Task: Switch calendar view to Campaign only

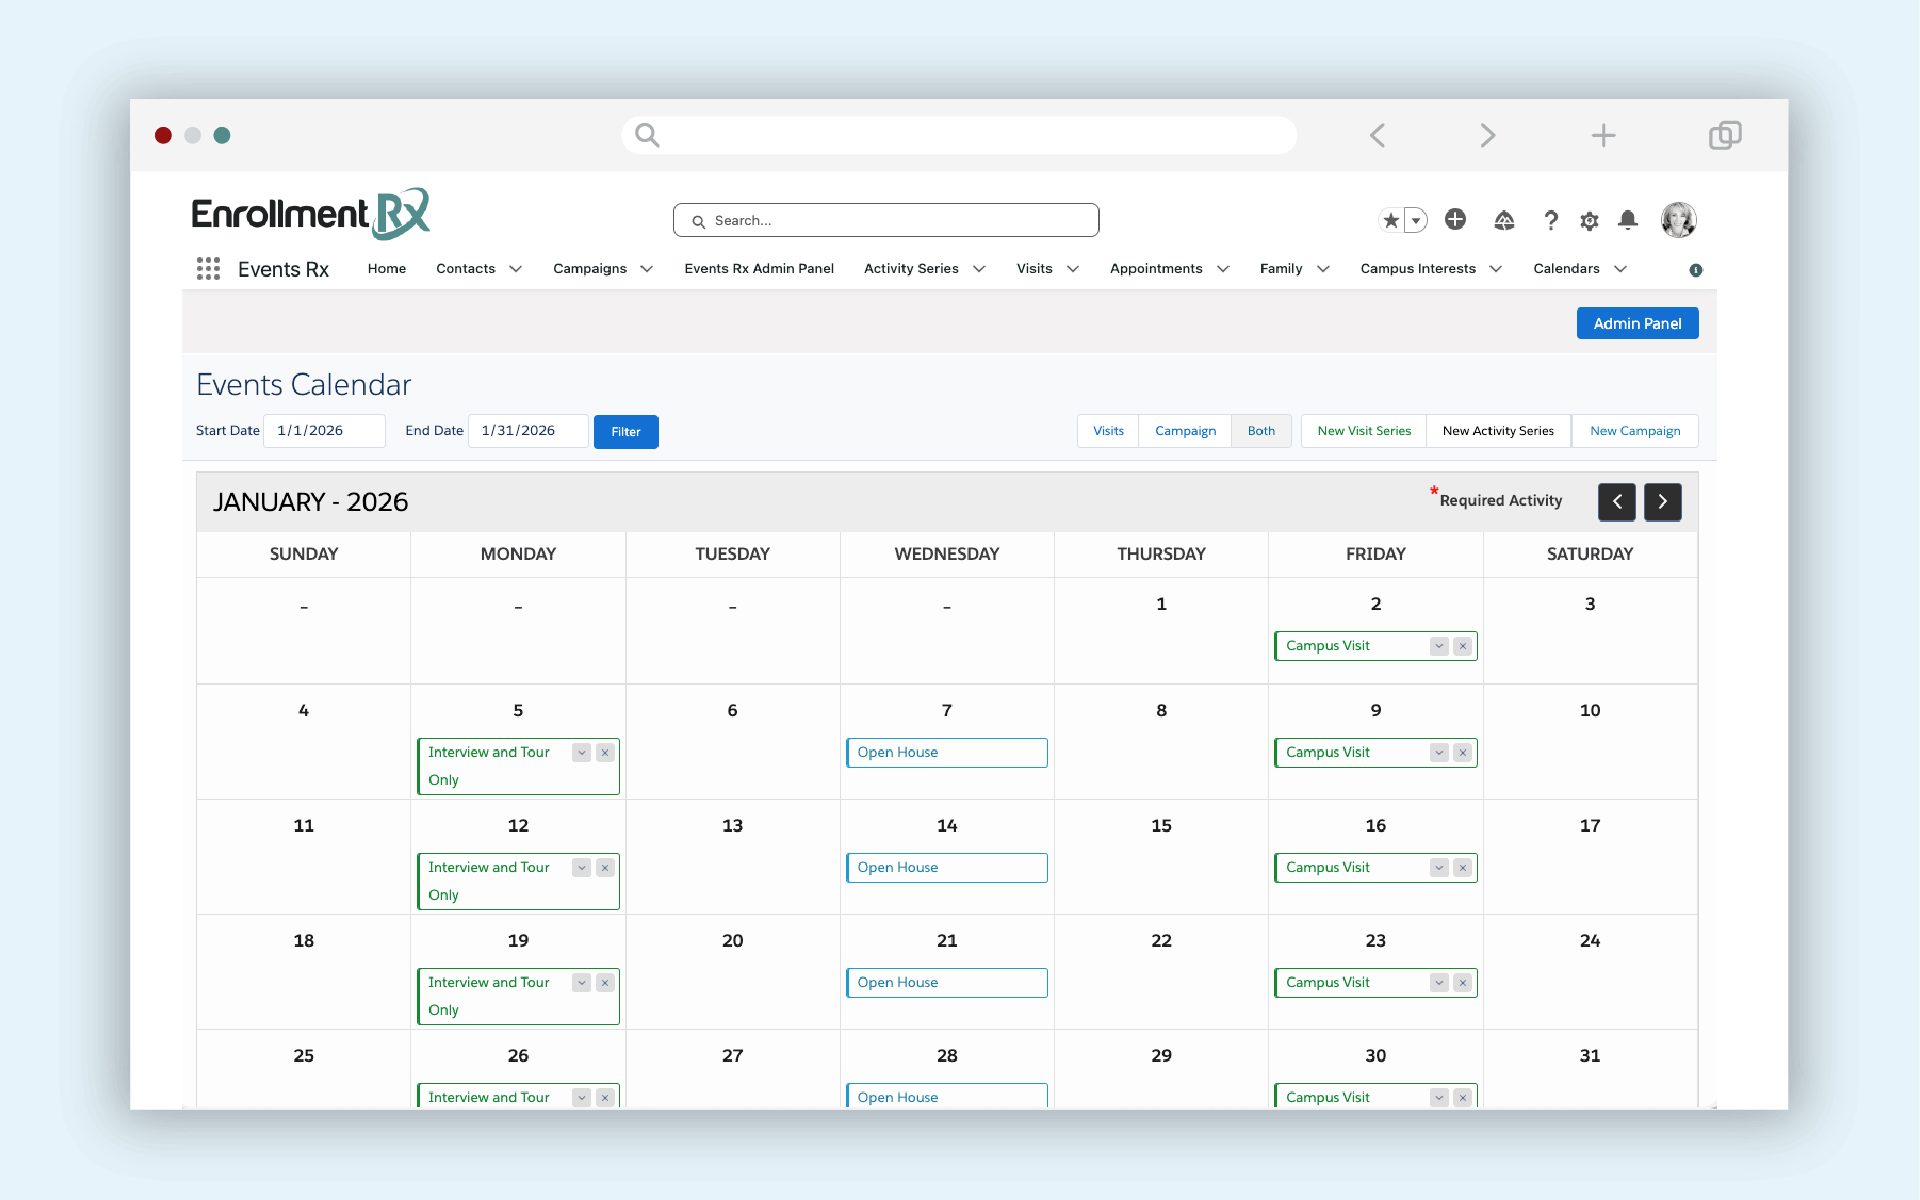Action: (x=1185, y=431)
